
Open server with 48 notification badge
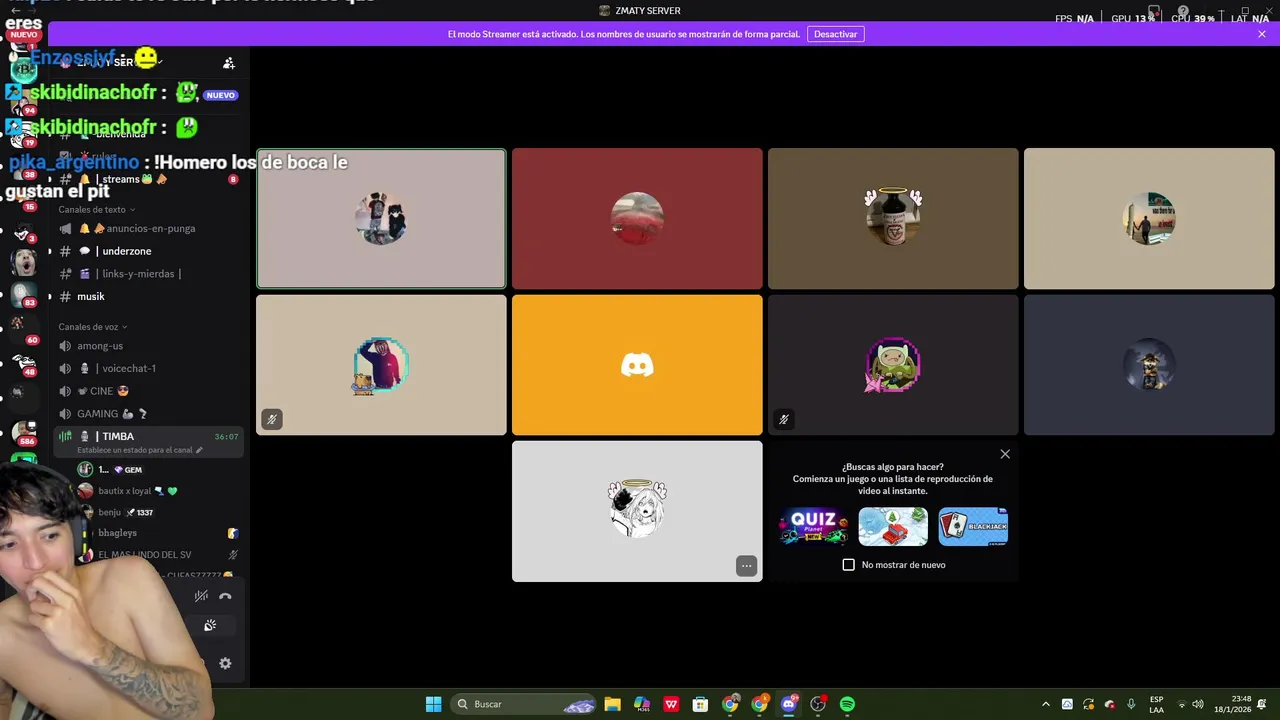[x=24, y=363]
